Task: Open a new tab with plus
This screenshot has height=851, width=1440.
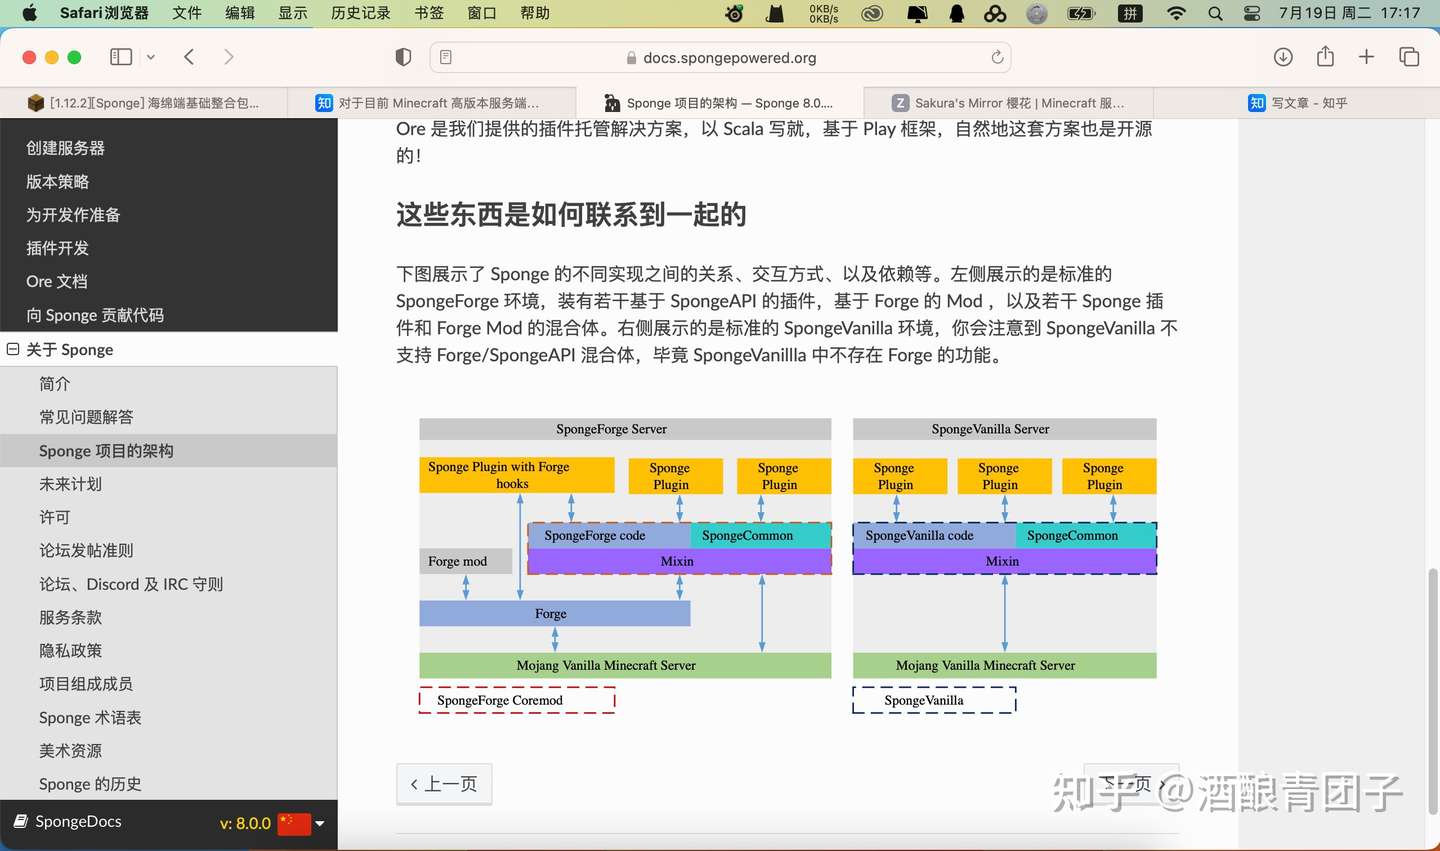Action: coord(1366,57)
